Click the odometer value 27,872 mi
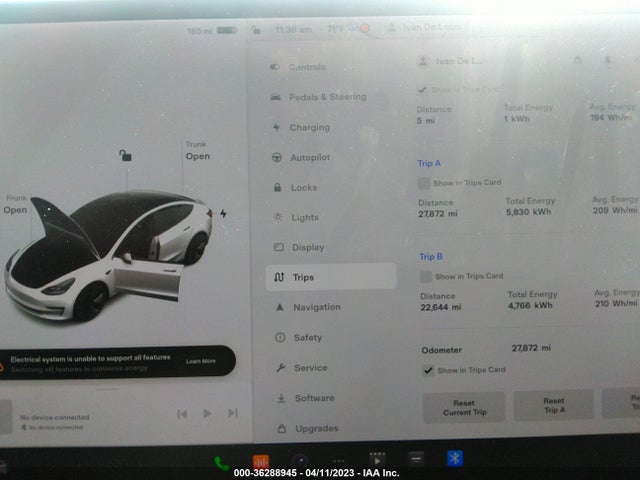Image resolution: width=640 pixels, height=480 pixels. point(531,348)
